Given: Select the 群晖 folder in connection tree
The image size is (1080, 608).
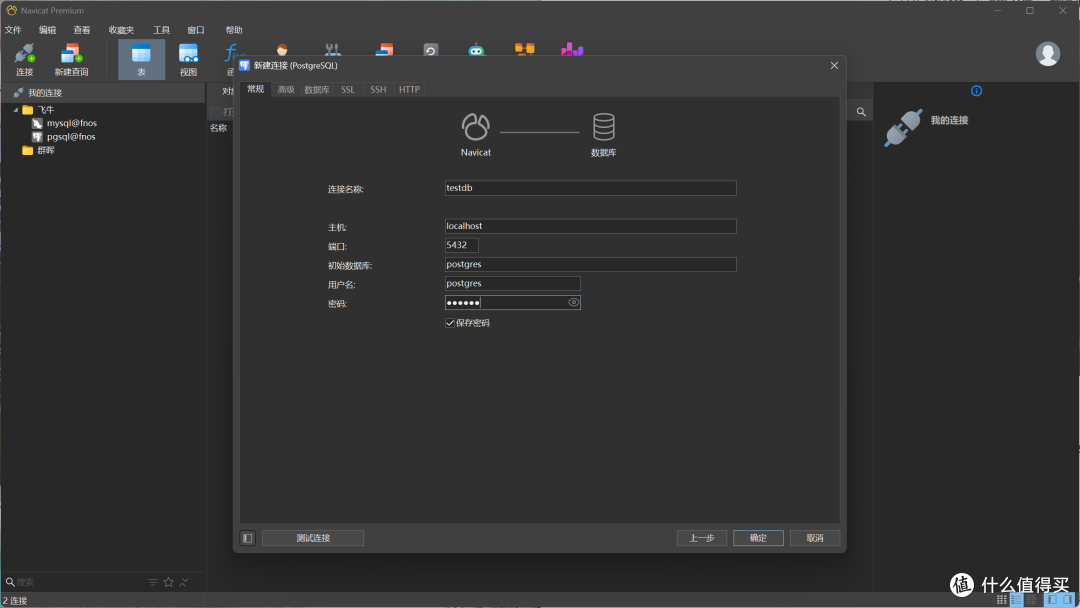Looking at the screenshot, I should [39, 150].
